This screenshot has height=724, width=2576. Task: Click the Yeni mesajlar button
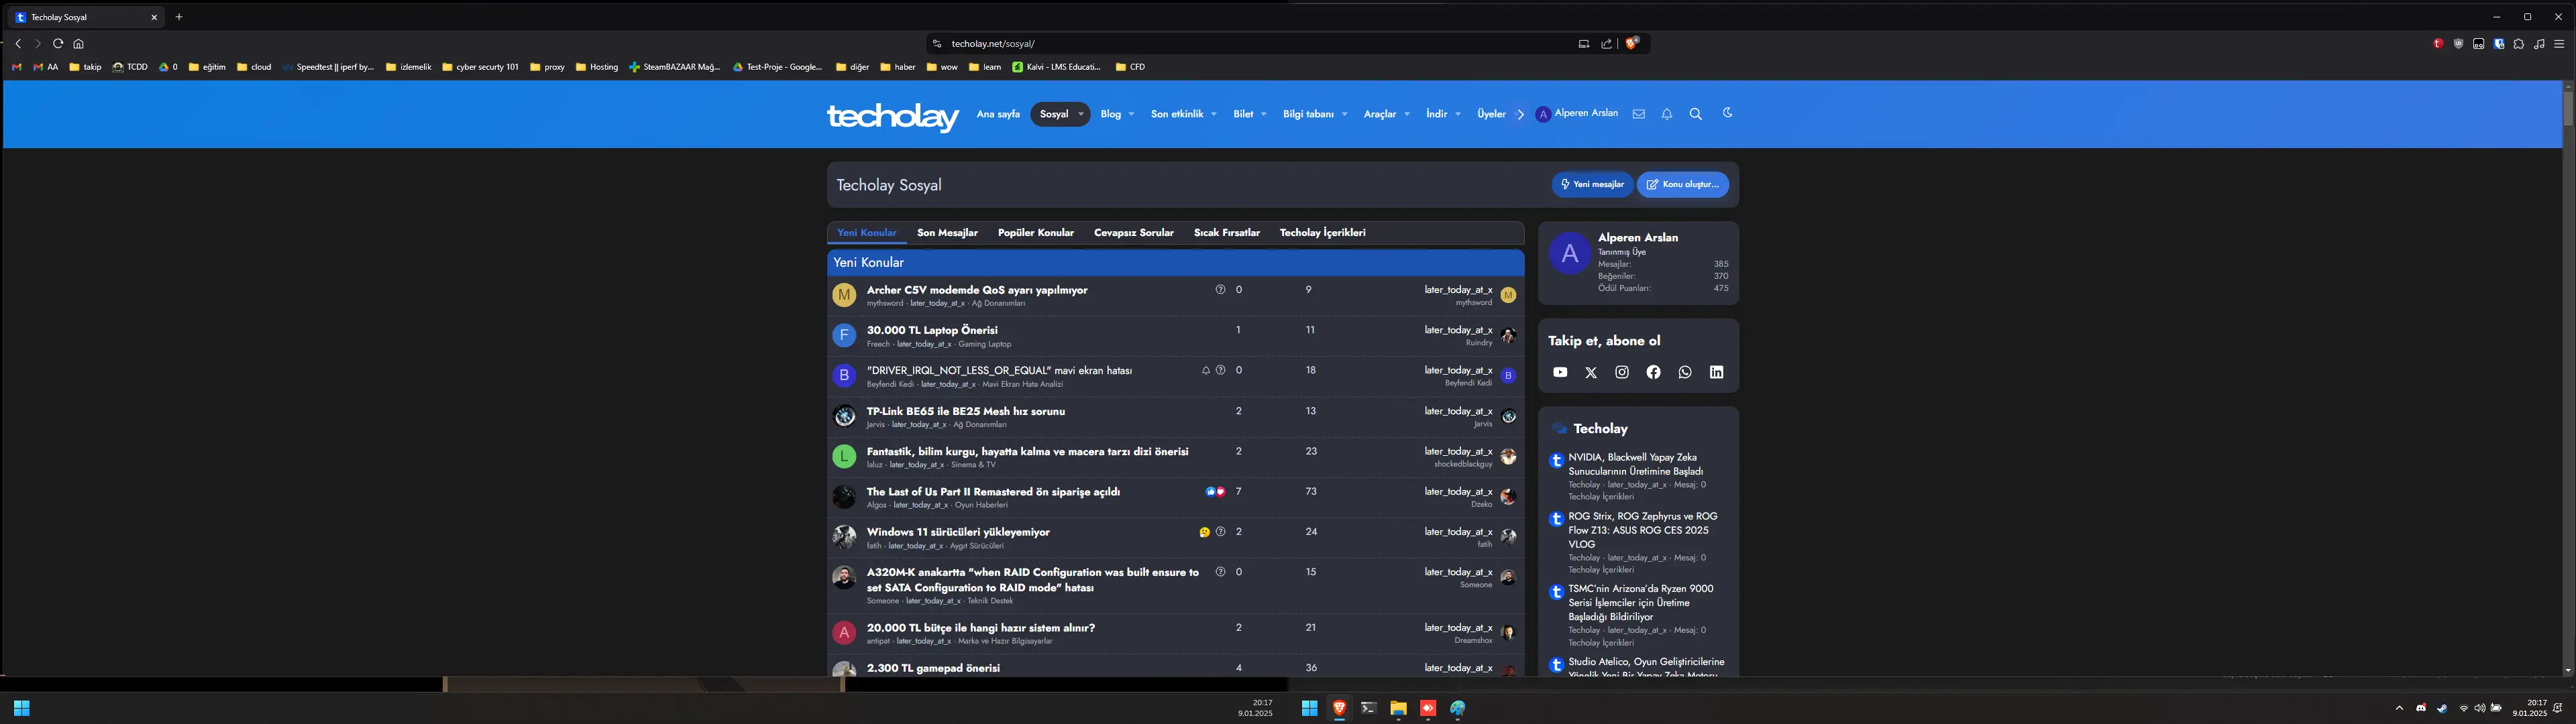click(x=1592, y=185)
